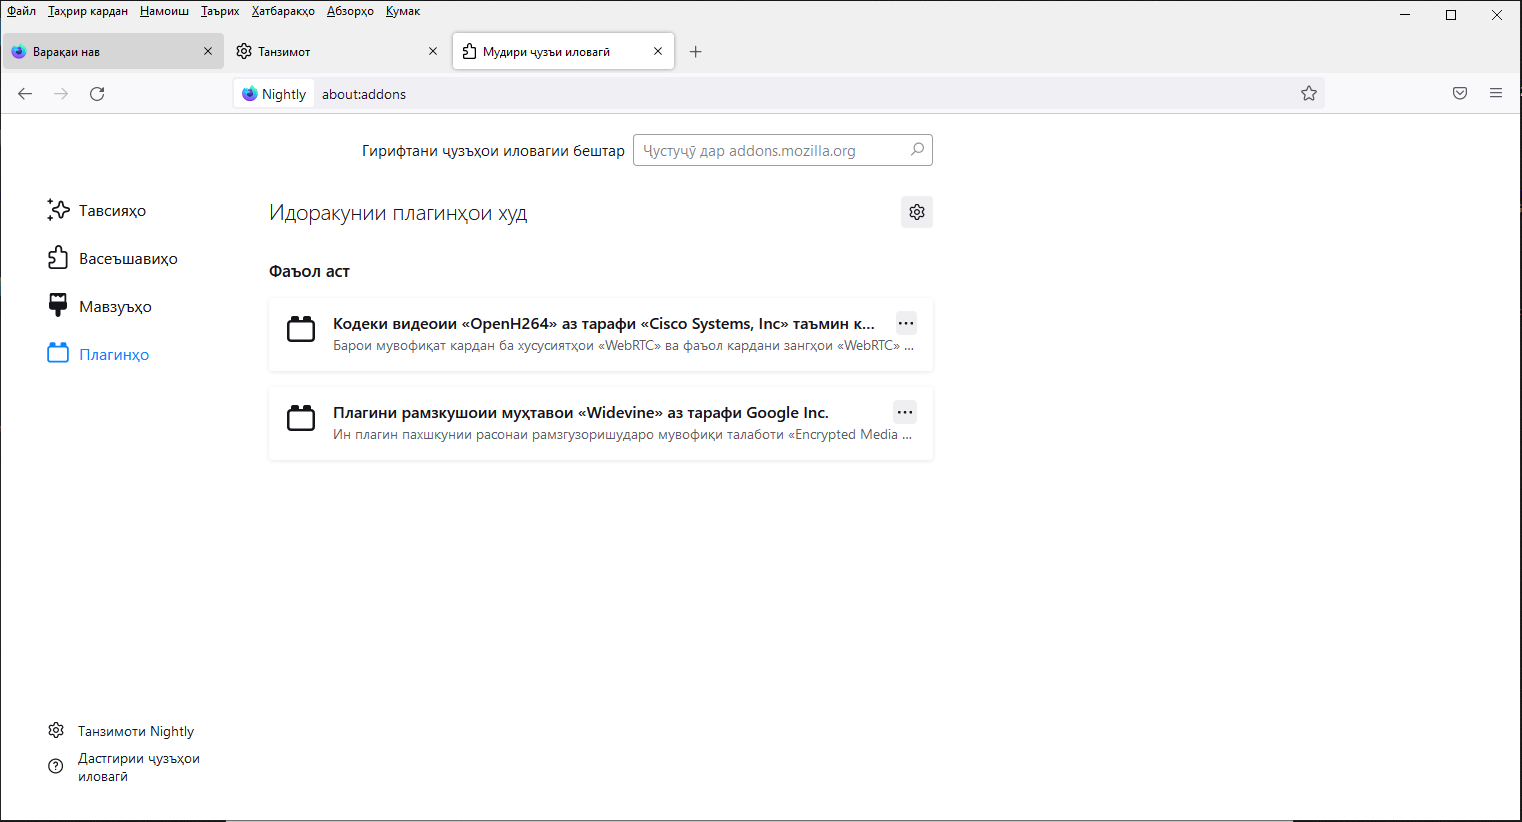Open the Намоиш menu
This screenshot has height=822, width=1522.
(164, 11)
